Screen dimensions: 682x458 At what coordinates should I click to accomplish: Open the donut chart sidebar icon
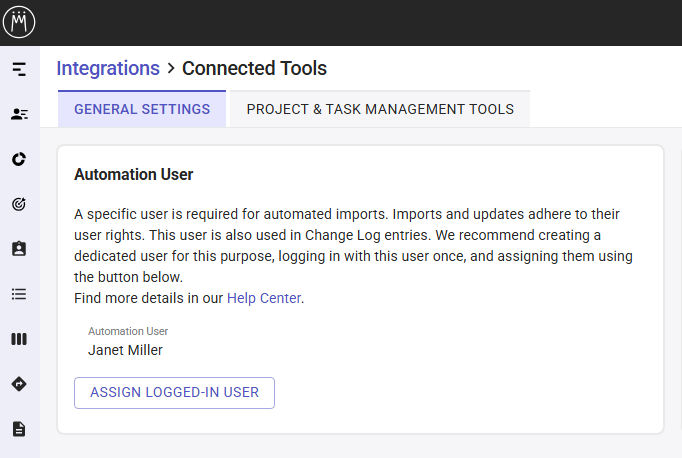click(19, 159)
